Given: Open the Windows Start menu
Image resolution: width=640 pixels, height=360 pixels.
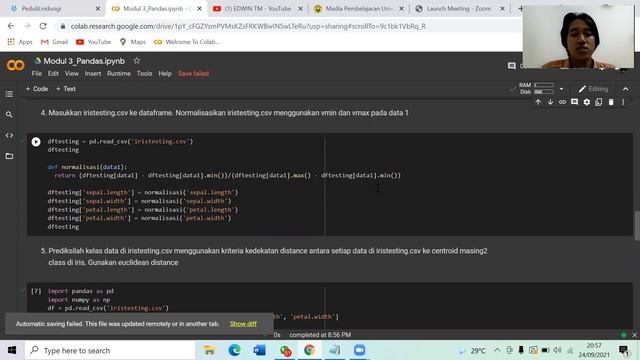Looking at the screenshot, I should [12, 350].
